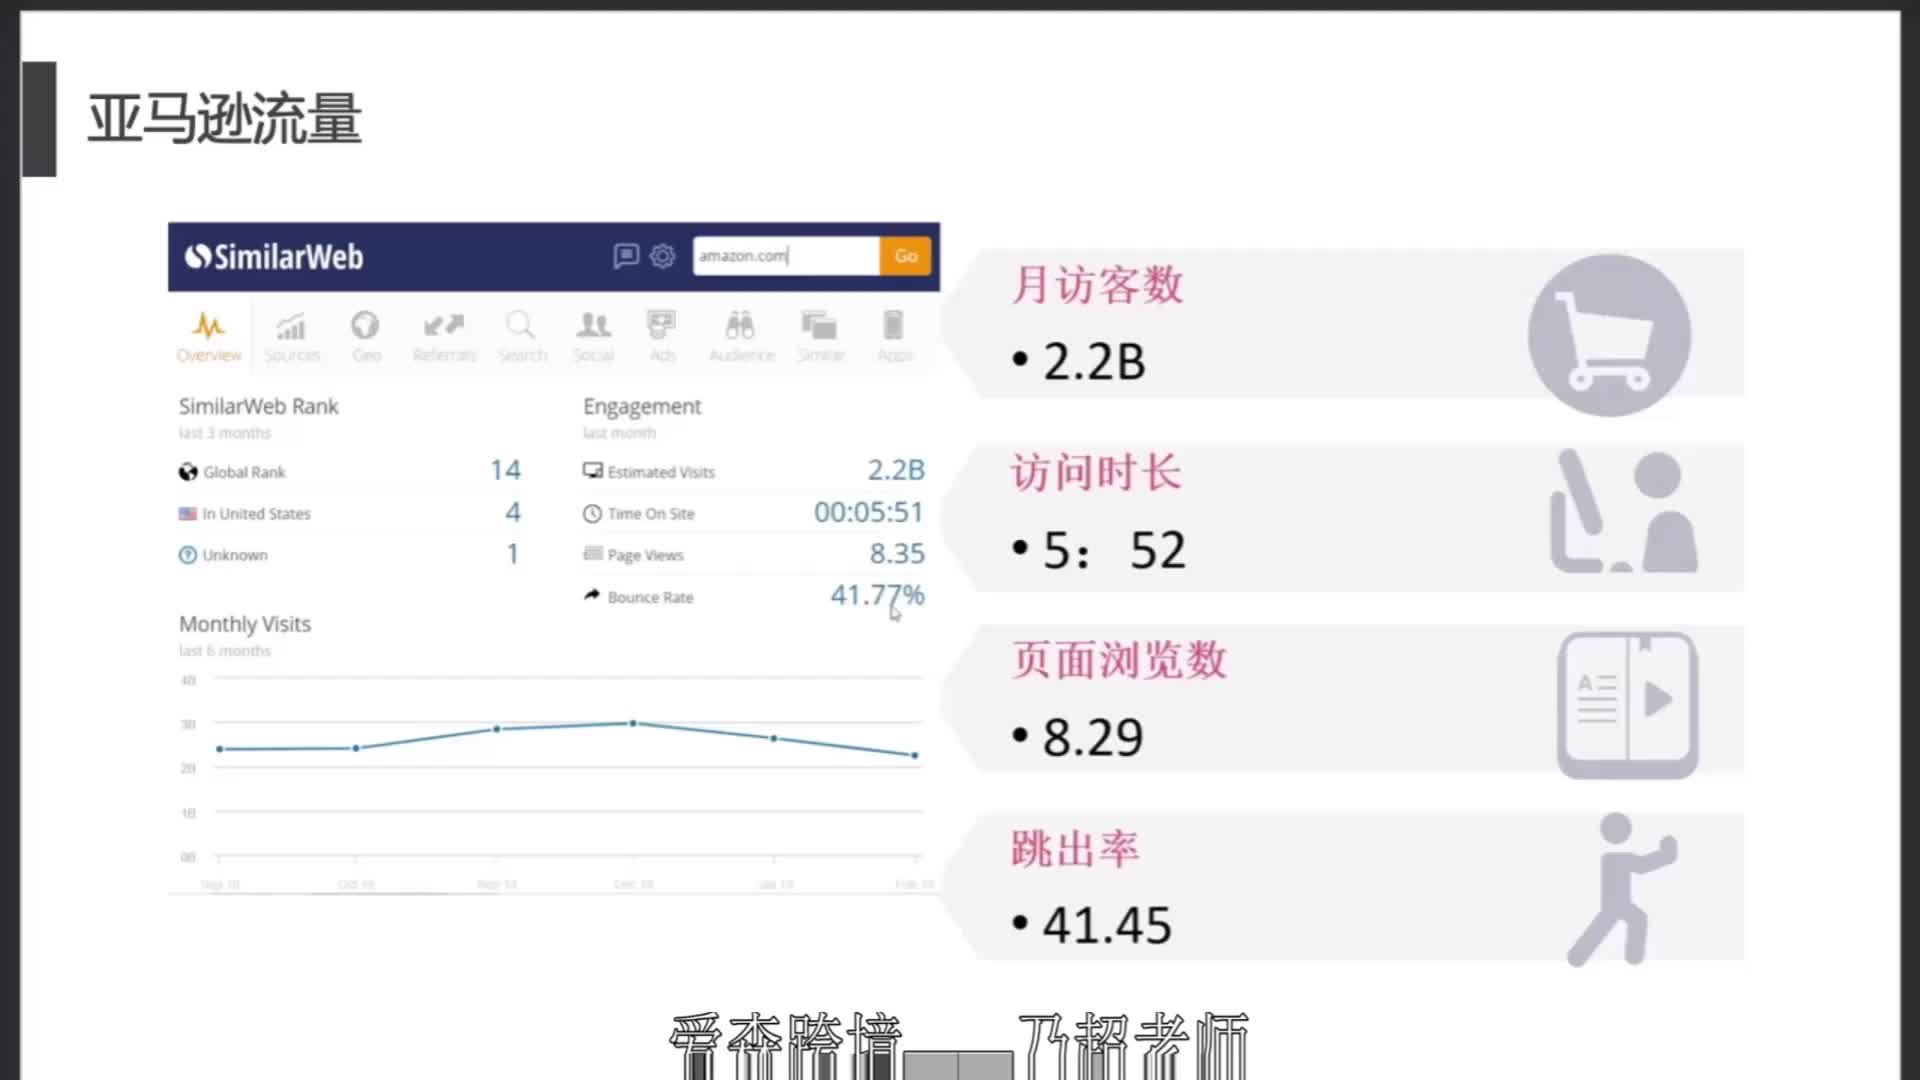Image resolution: width=1920 pixels, height=1080 pixels.
Task: Click the Go search button
Action: [x=906, y=256]
